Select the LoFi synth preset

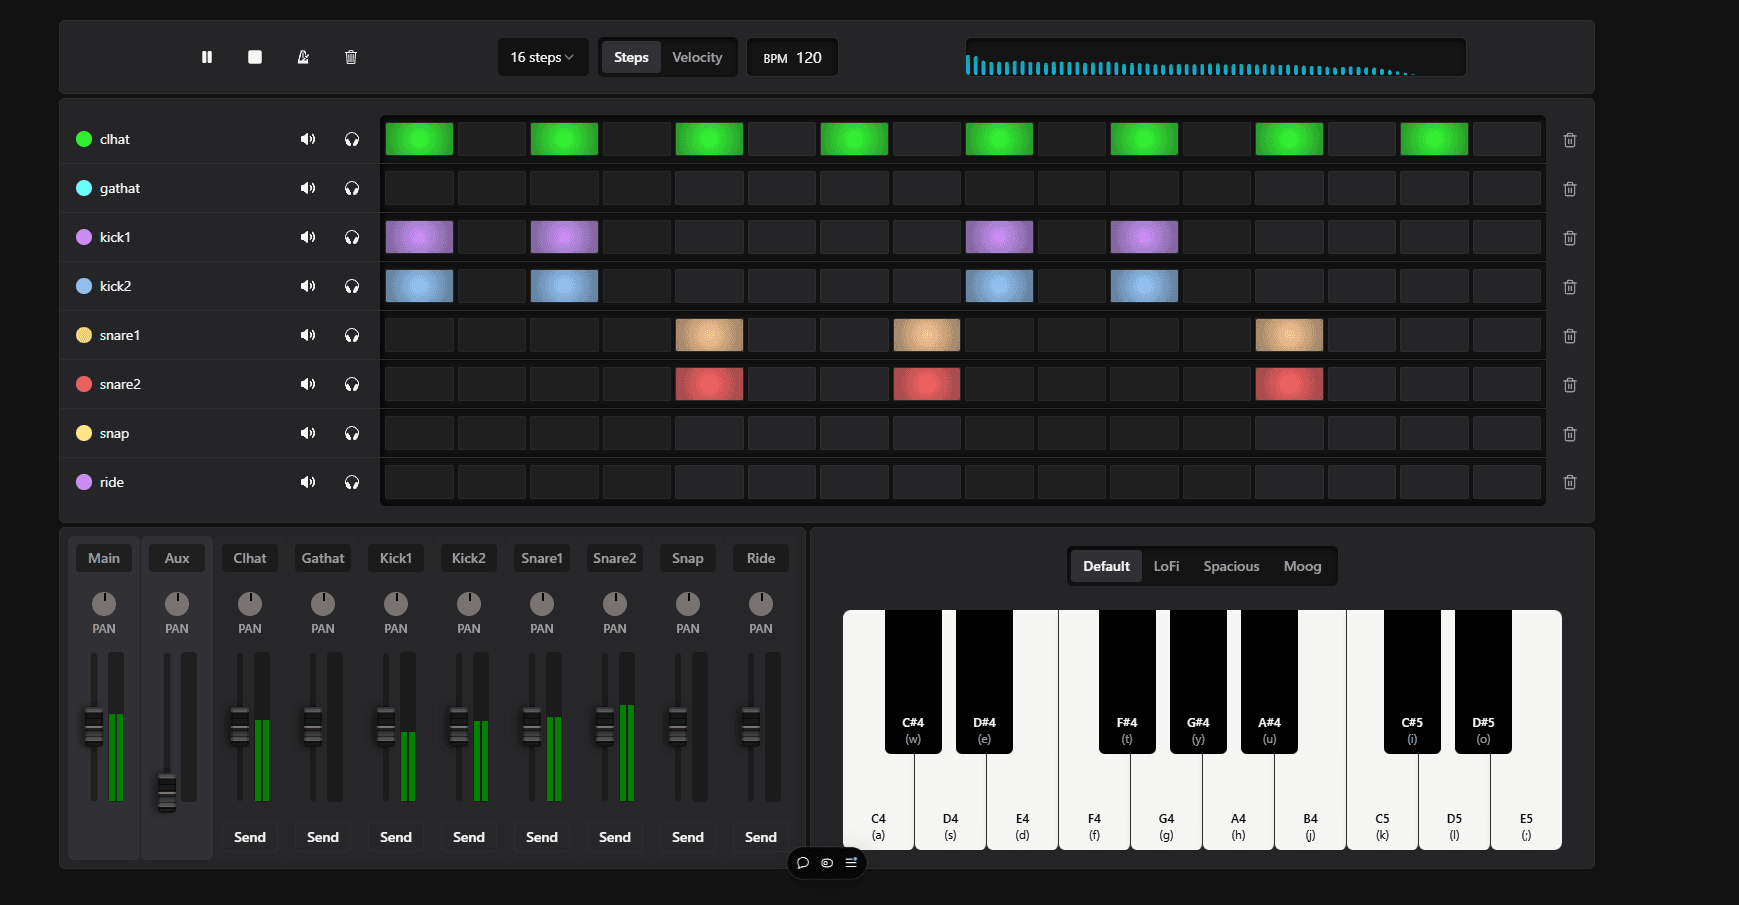tap(1166, 566)
